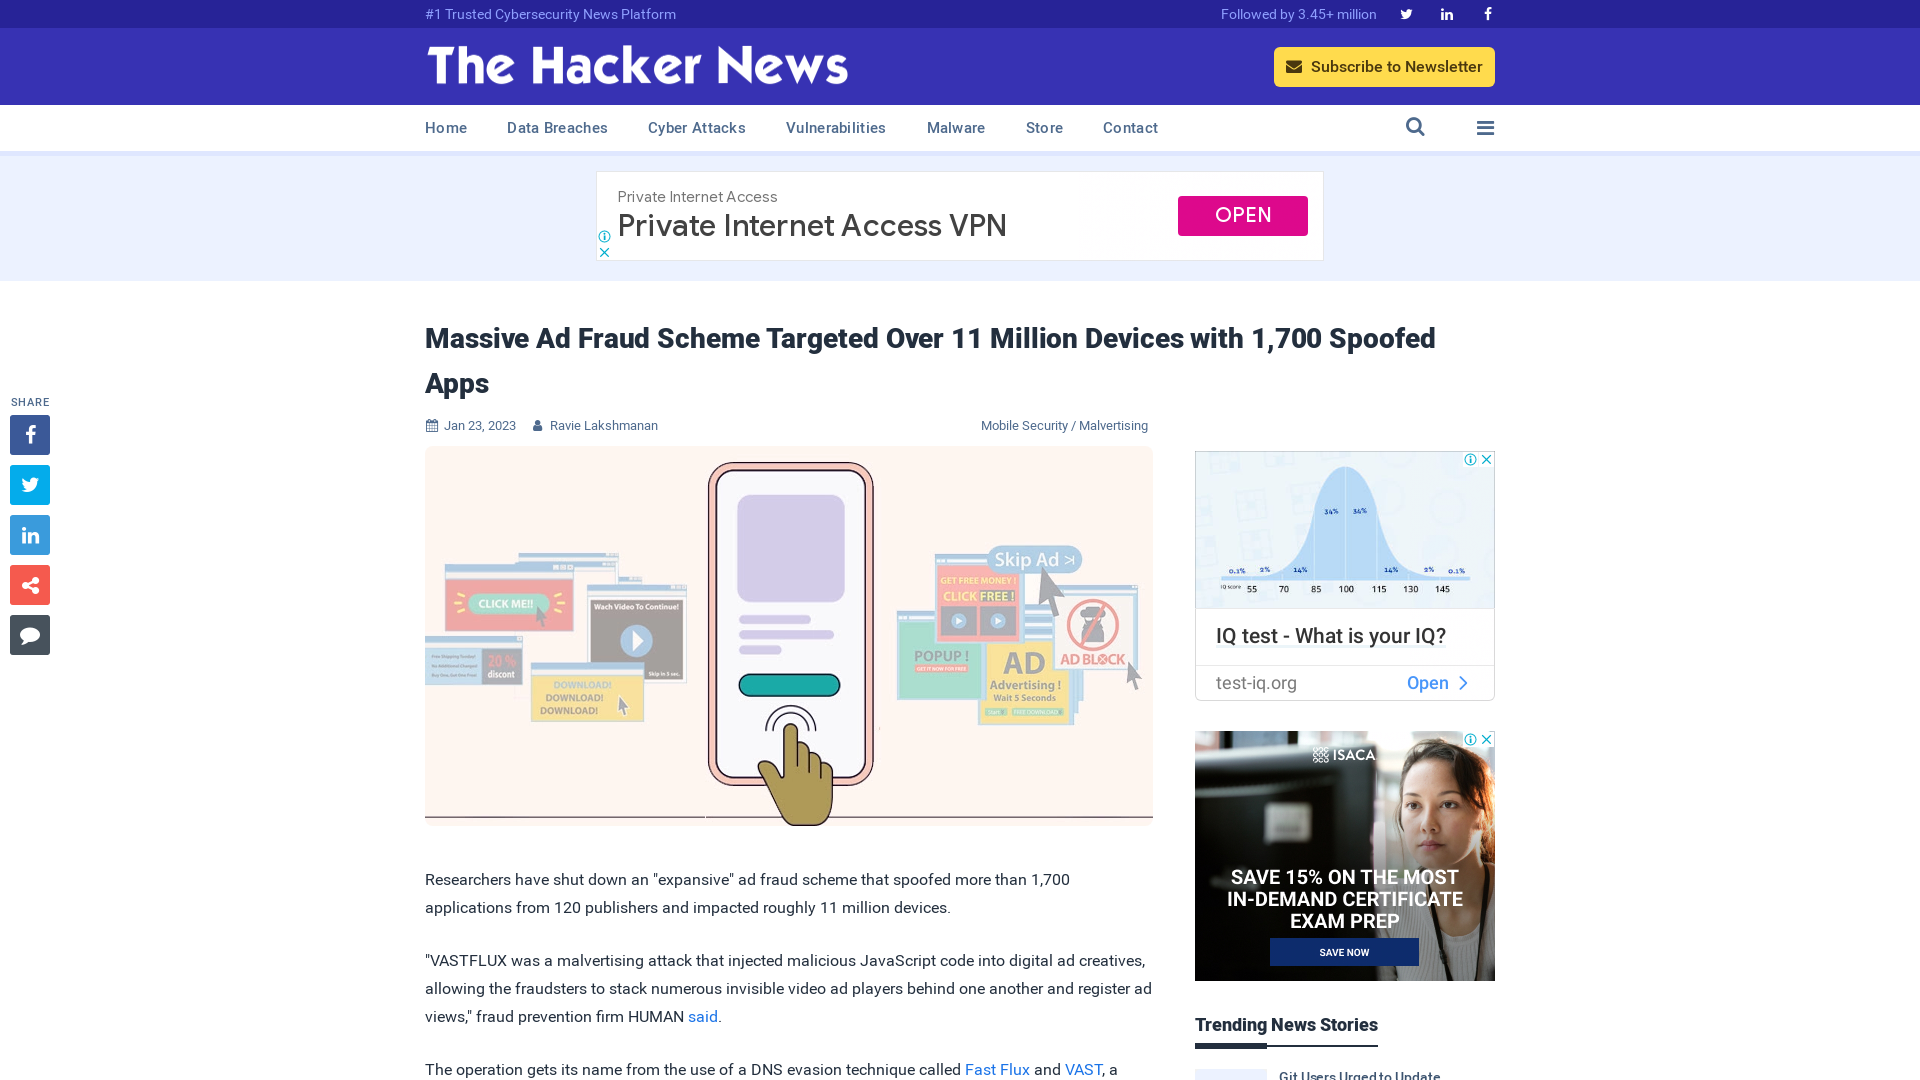Click the LinkedIn share icon

click(x=29, y=534)
